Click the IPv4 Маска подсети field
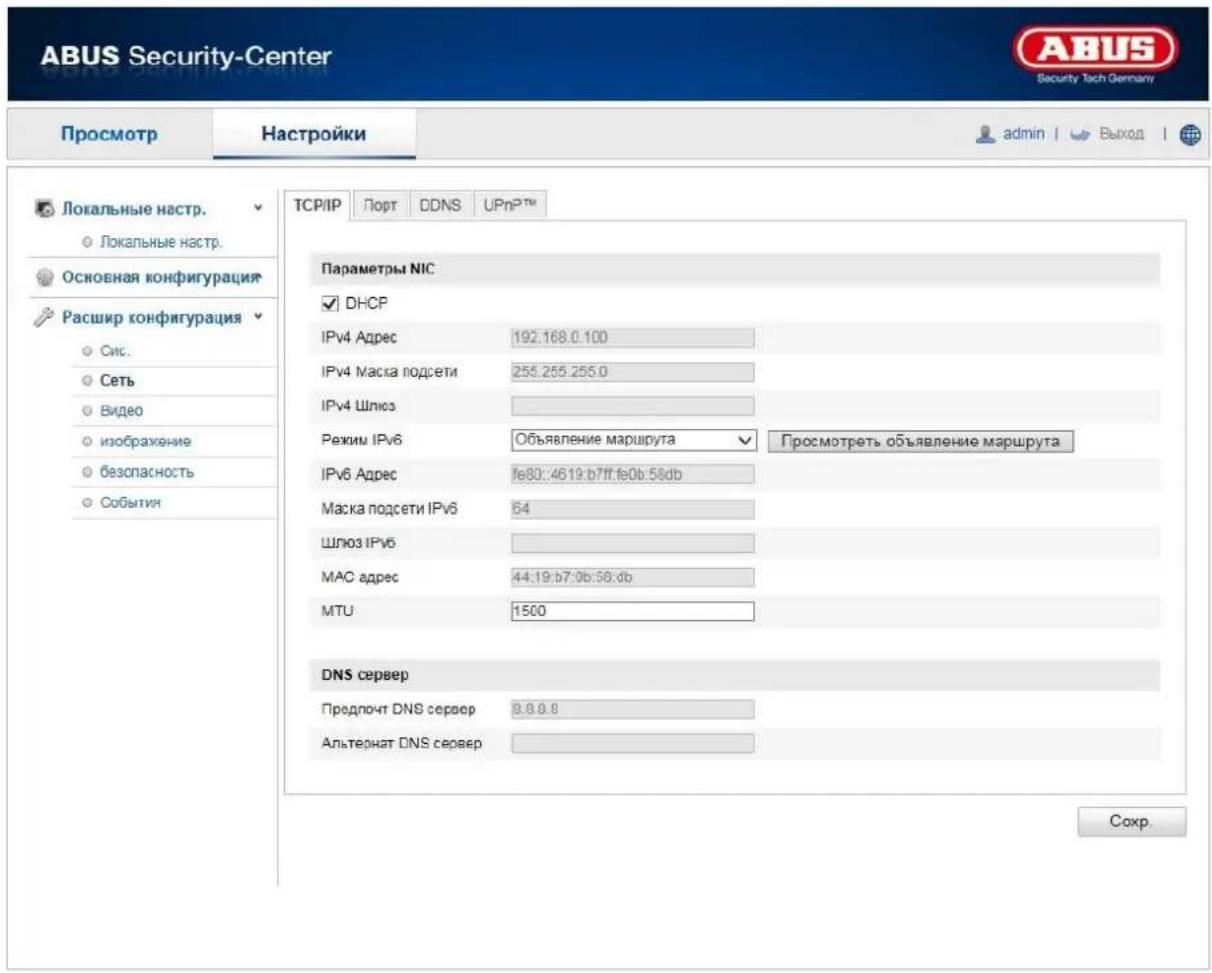This screenshot has width=1212, height=973. pos(632,371)
